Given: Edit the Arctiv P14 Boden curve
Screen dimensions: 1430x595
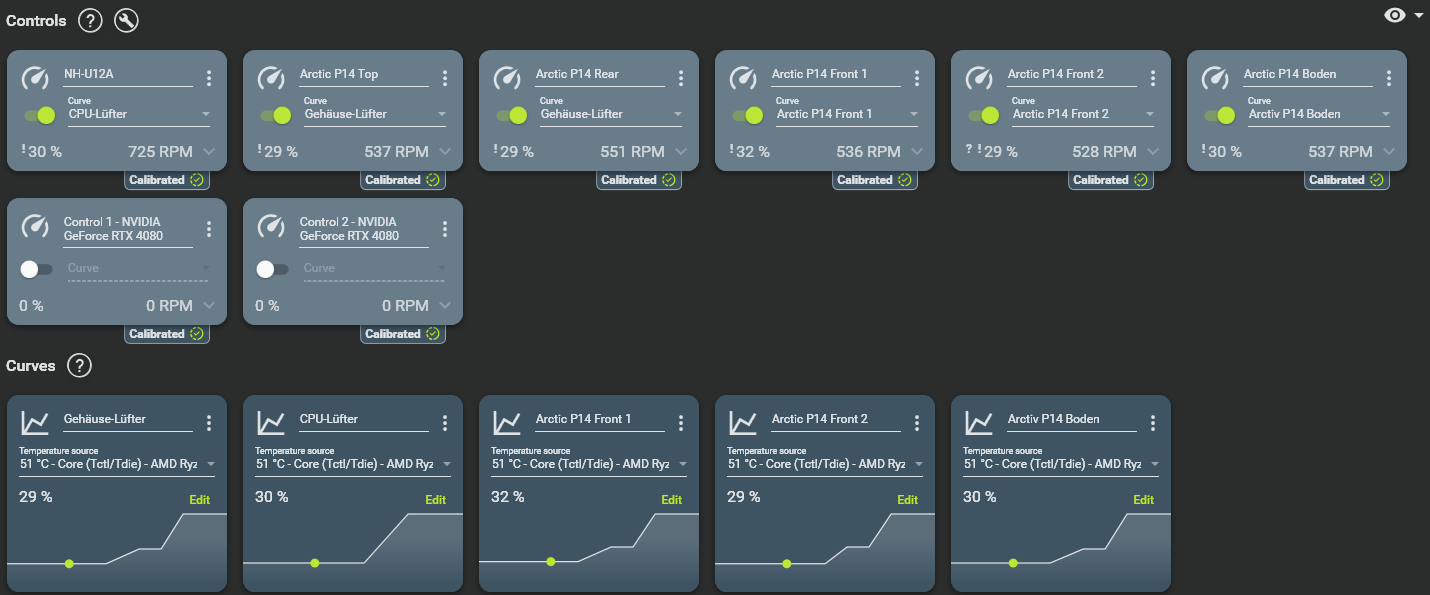Looking at the screenshot, I should tap(1144, 500).
